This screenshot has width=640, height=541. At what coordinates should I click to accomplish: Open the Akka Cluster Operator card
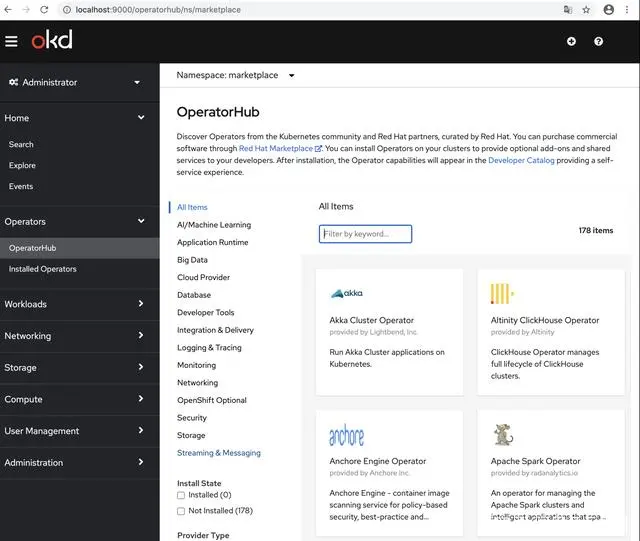click(x=389, y=332)
